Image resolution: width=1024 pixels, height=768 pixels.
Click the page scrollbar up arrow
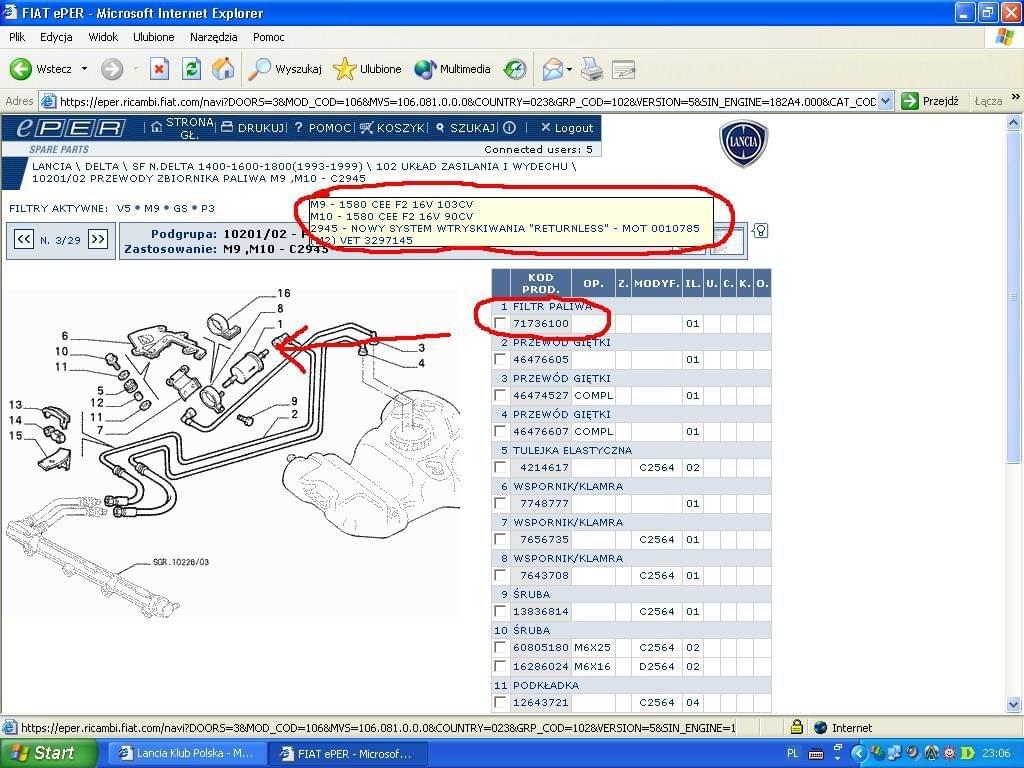pyautogui.click(x=1014, y=123)
